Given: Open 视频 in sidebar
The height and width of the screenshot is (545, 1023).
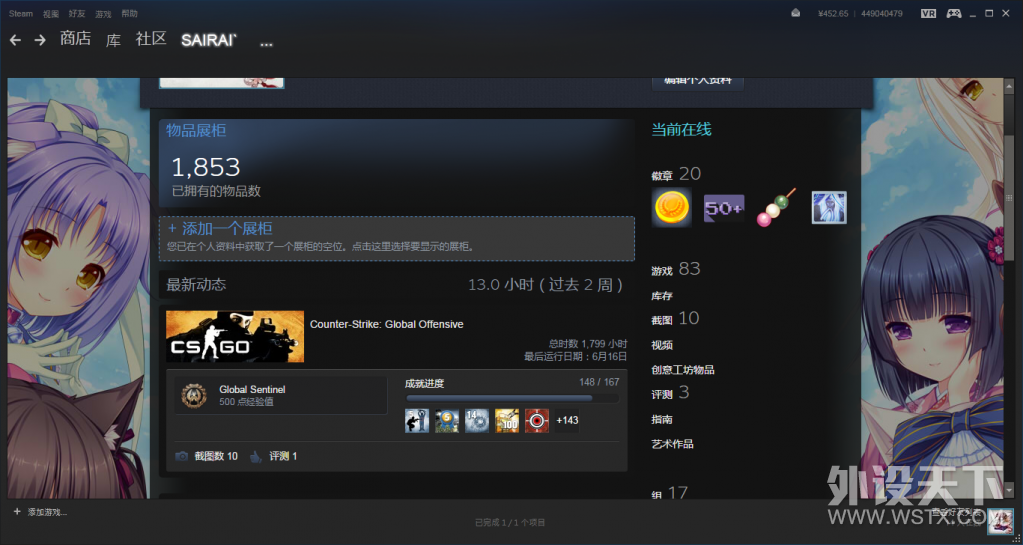Looking at the screenshot, I should (x=662, y=345).
